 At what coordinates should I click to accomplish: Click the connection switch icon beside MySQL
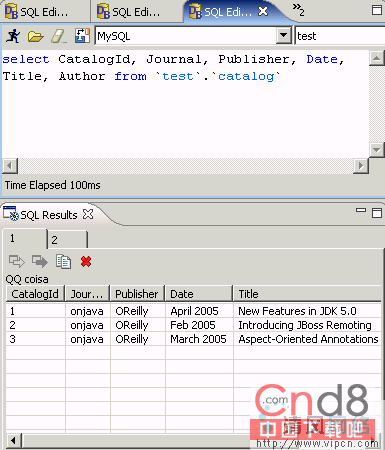pyautogui.click(x=82, y=36)
